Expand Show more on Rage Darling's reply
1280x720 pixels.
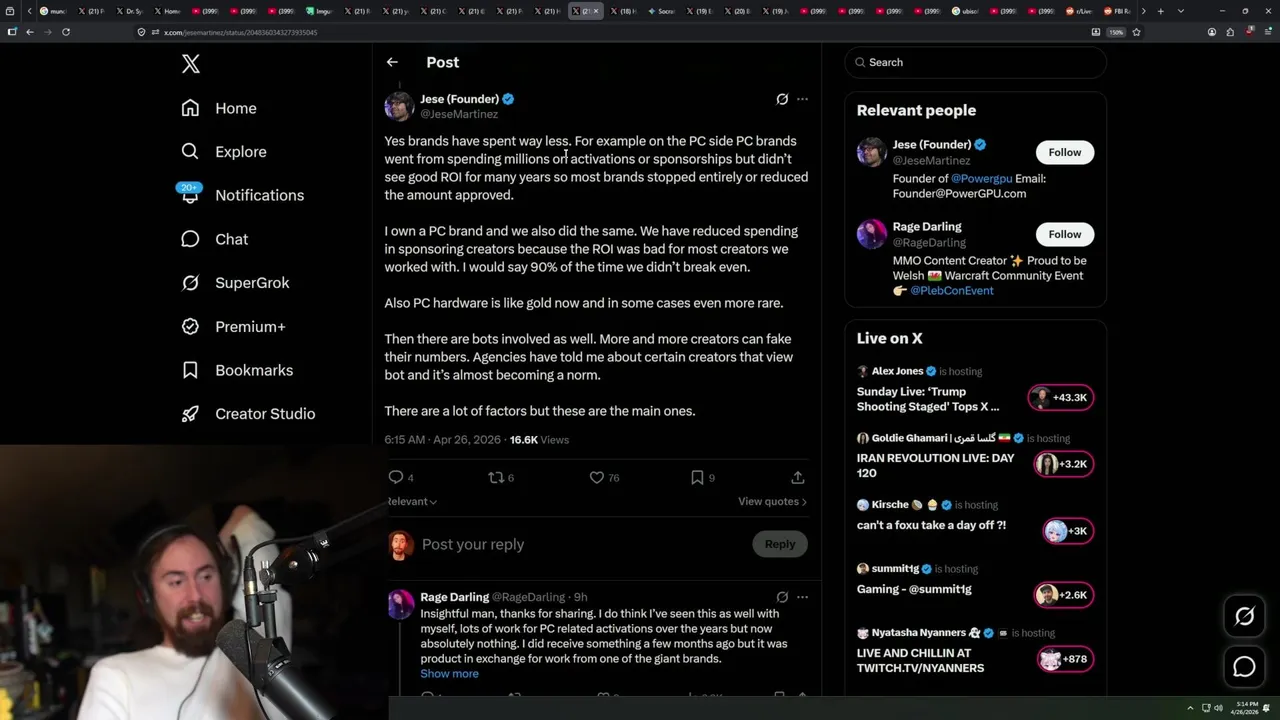(449, 674)
